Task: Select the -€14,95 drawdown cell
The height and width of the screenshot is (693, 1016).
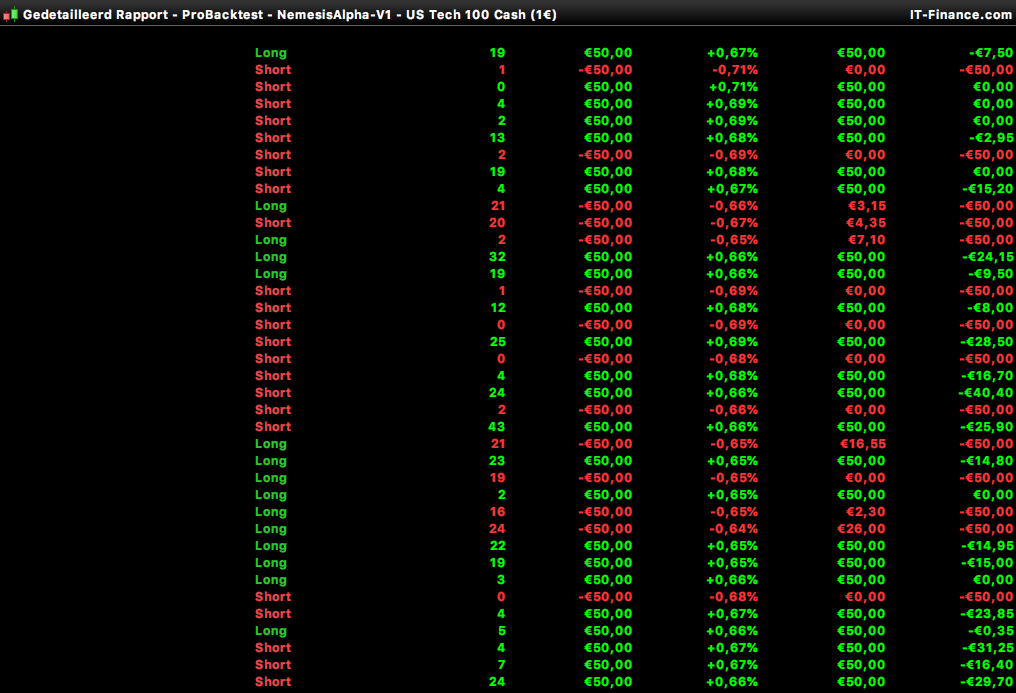Action: pyautogui.click(x=987, y=546)
